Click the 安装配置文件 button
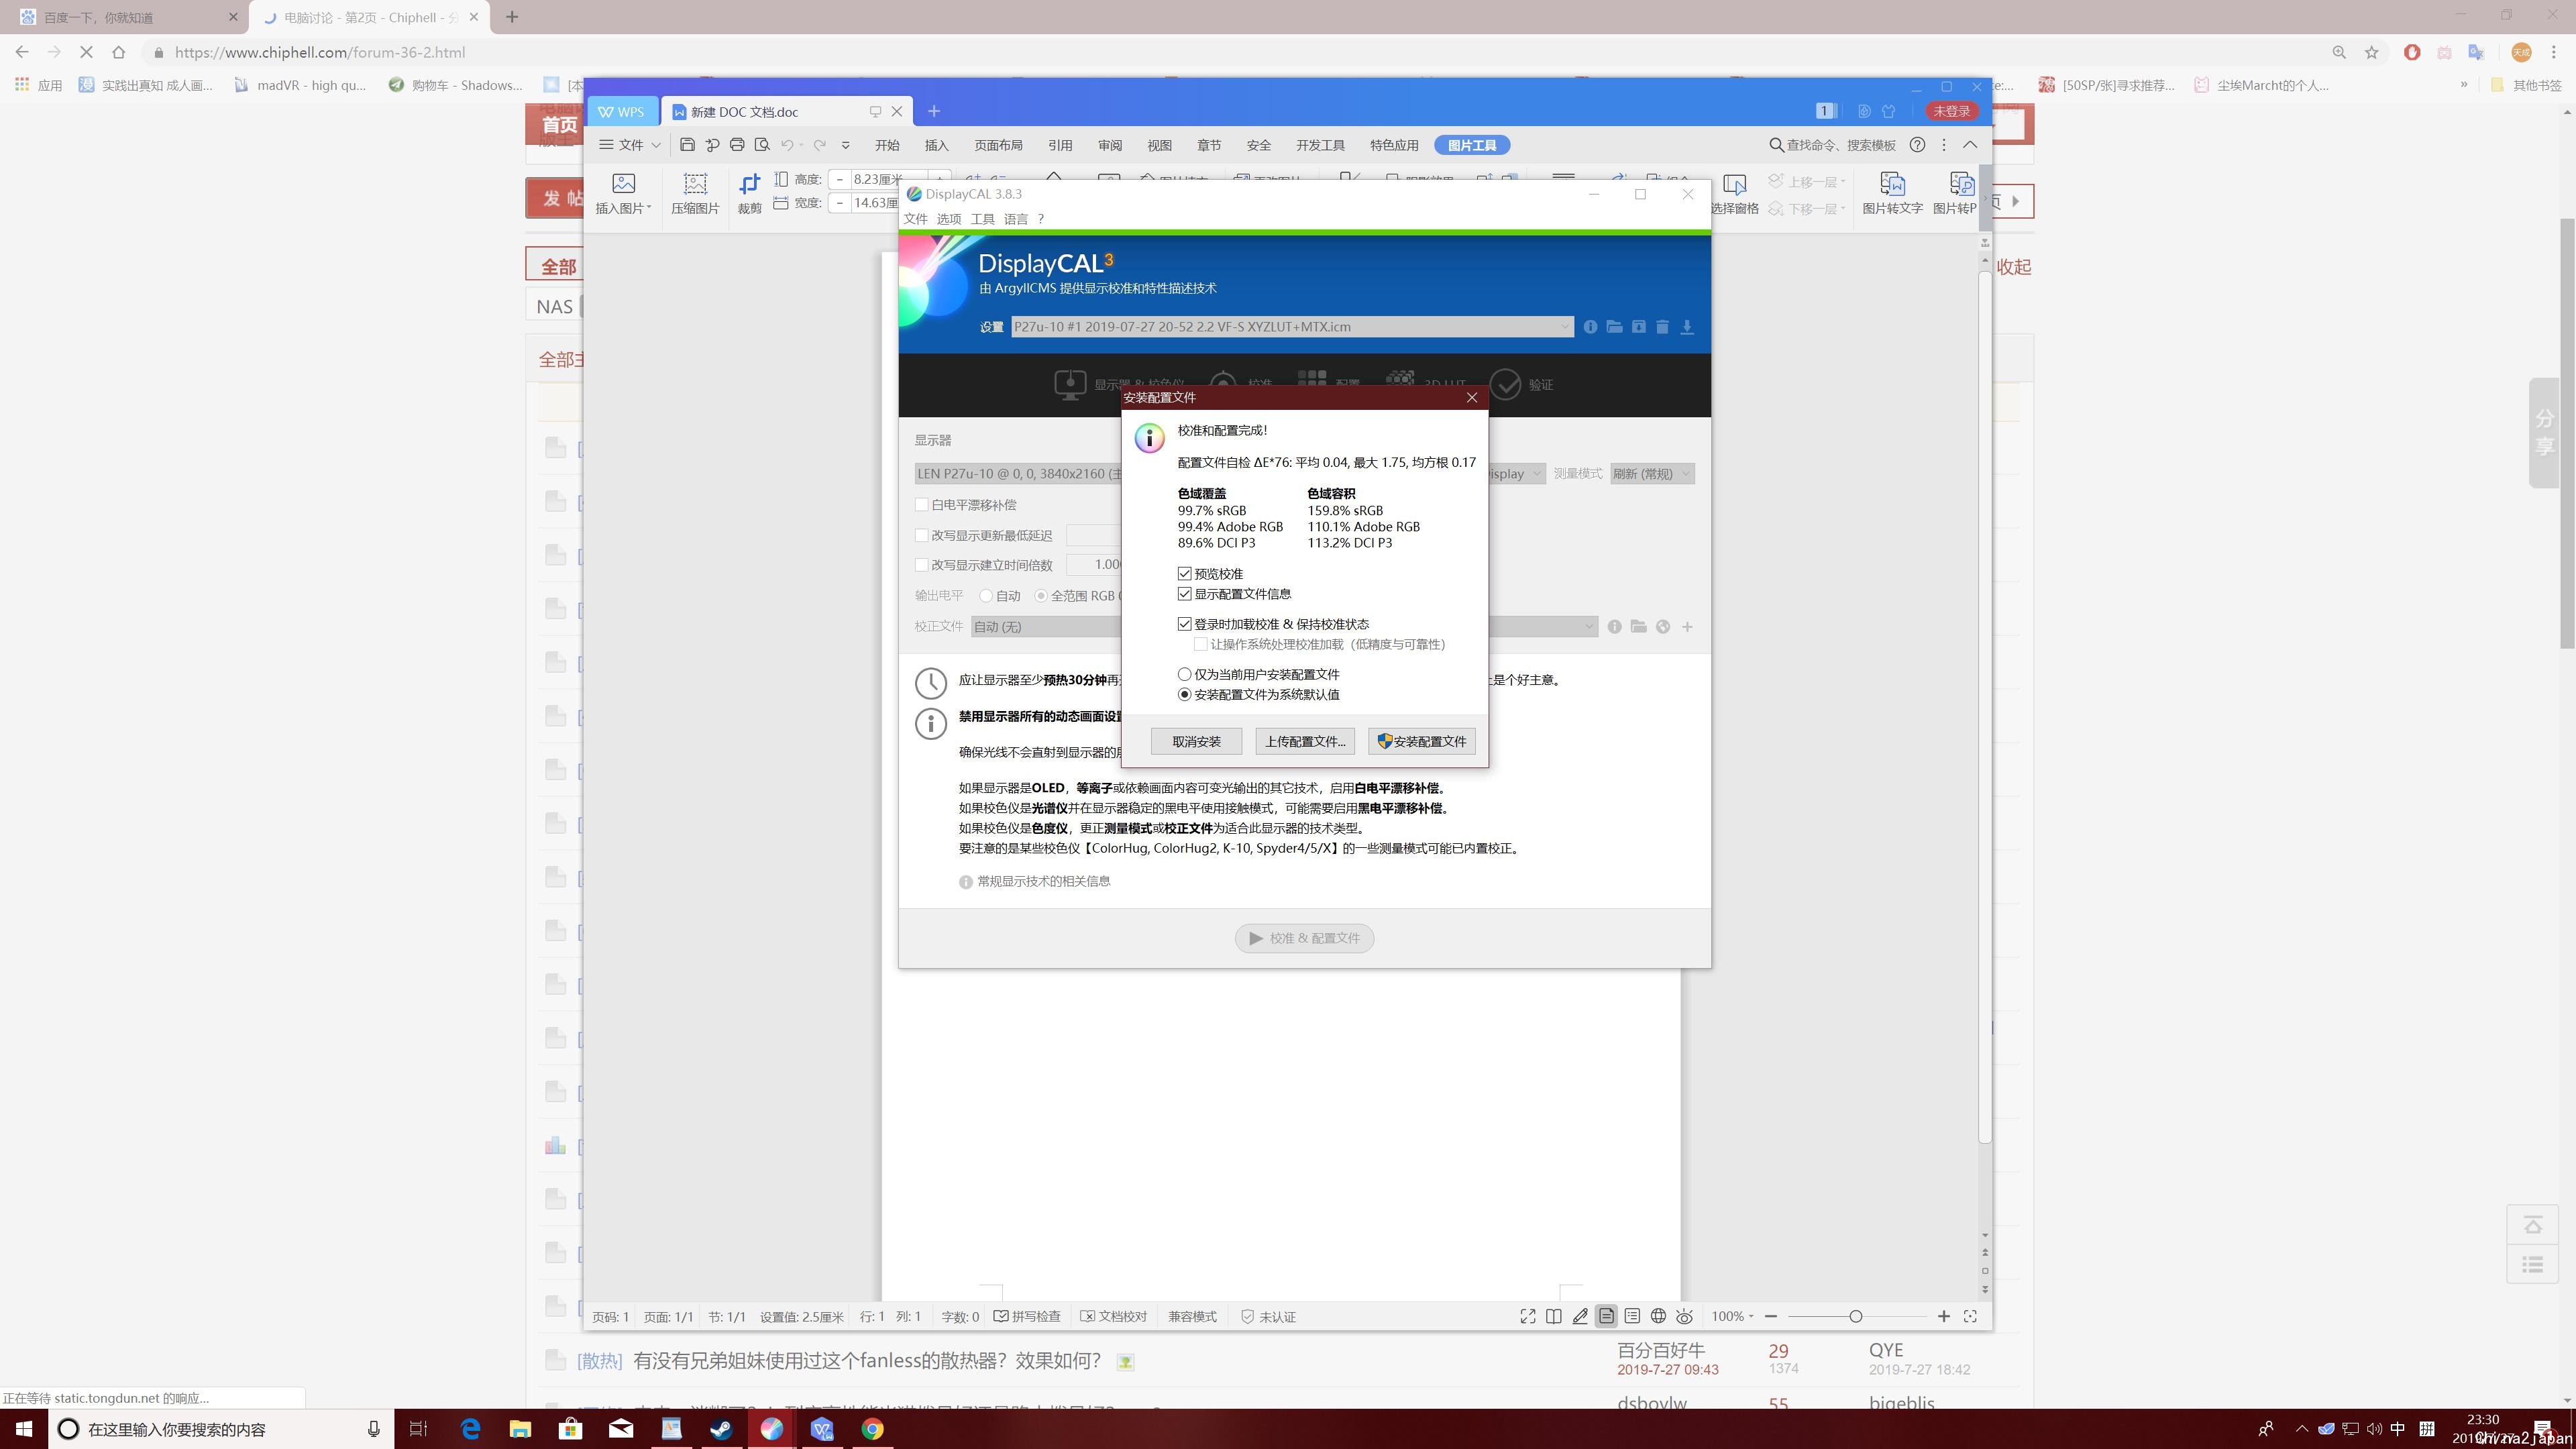 (1421, 741)
